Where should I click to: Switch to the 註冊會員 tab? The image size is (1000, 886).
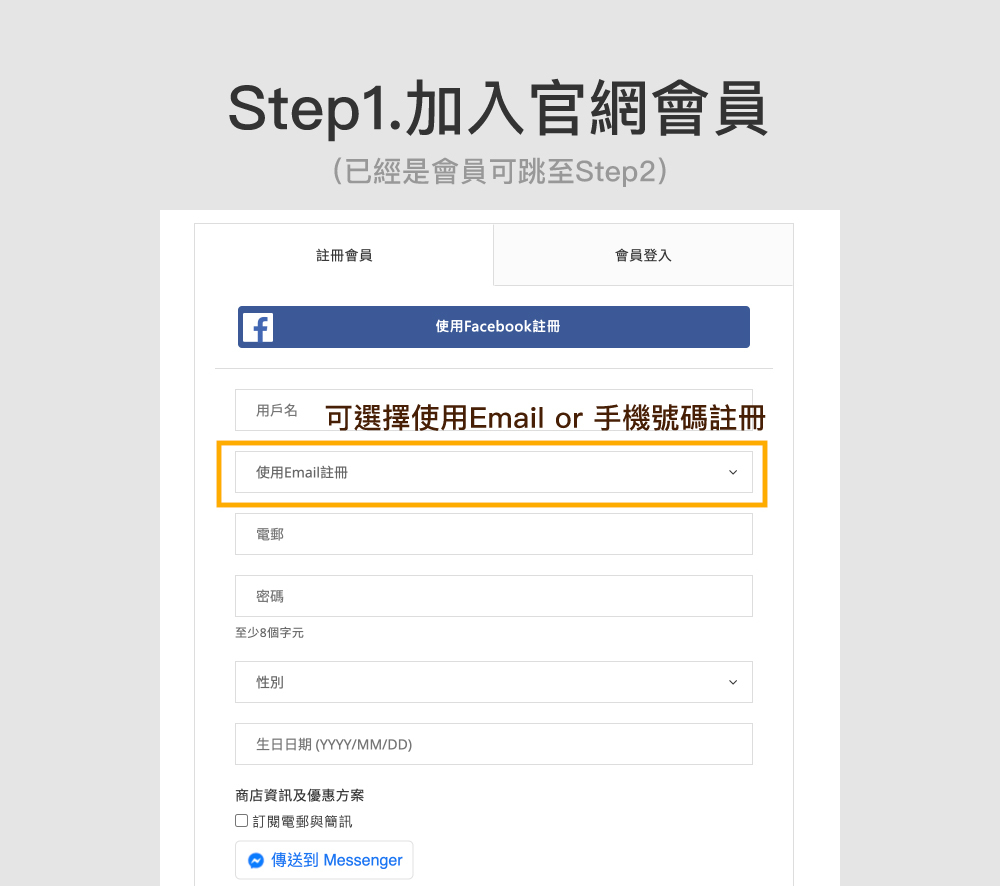click(x=344, y=255)
